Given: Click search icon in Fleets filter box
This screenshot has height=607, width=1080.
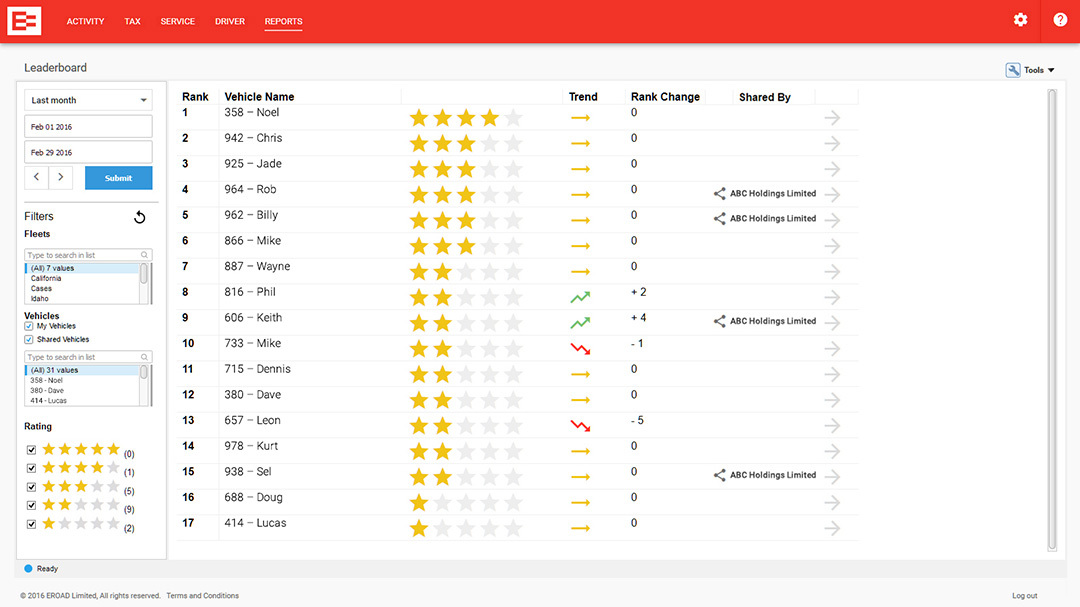Looking at the screenshot, I should point(145,255).
